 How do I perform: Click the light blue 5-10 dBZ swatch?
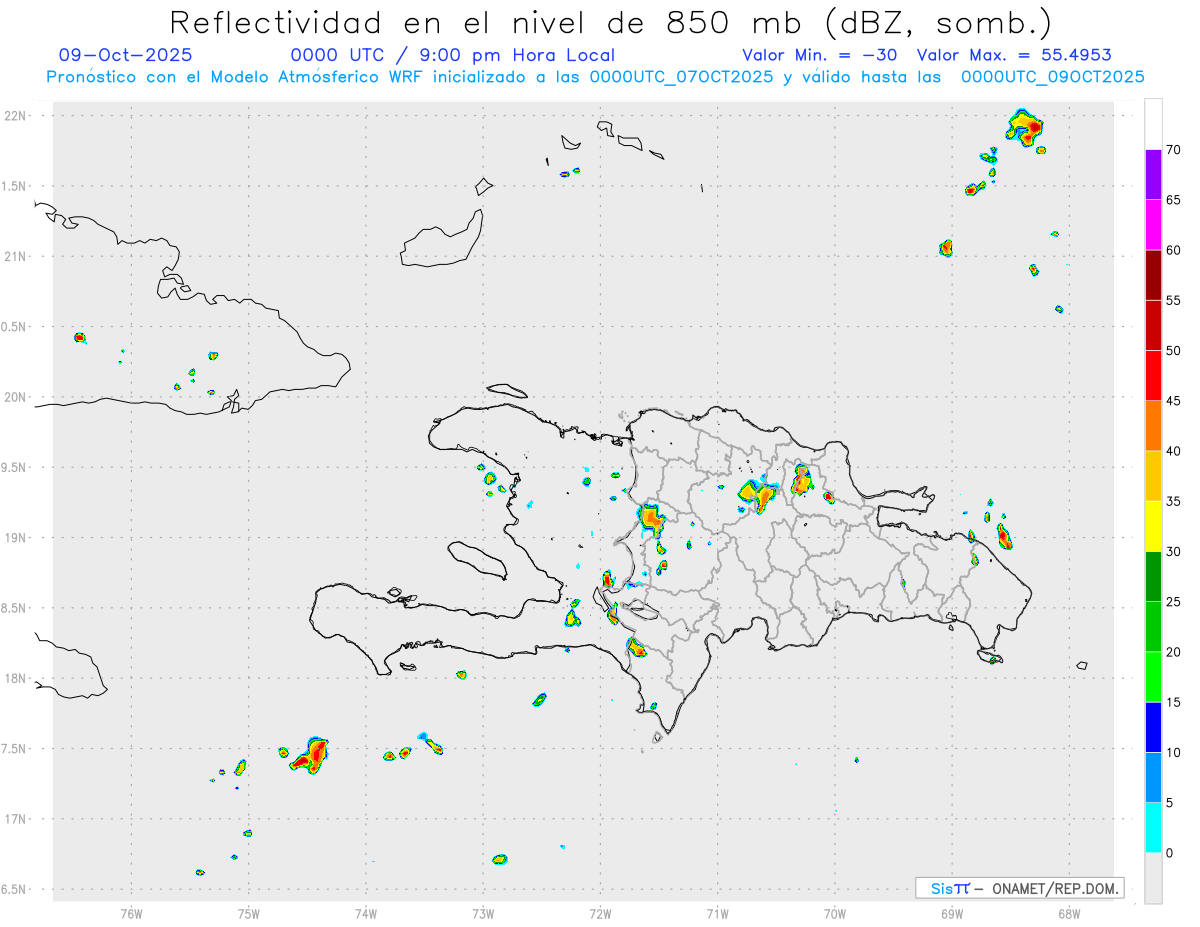pyautogui.click(x=1153, y=778)
